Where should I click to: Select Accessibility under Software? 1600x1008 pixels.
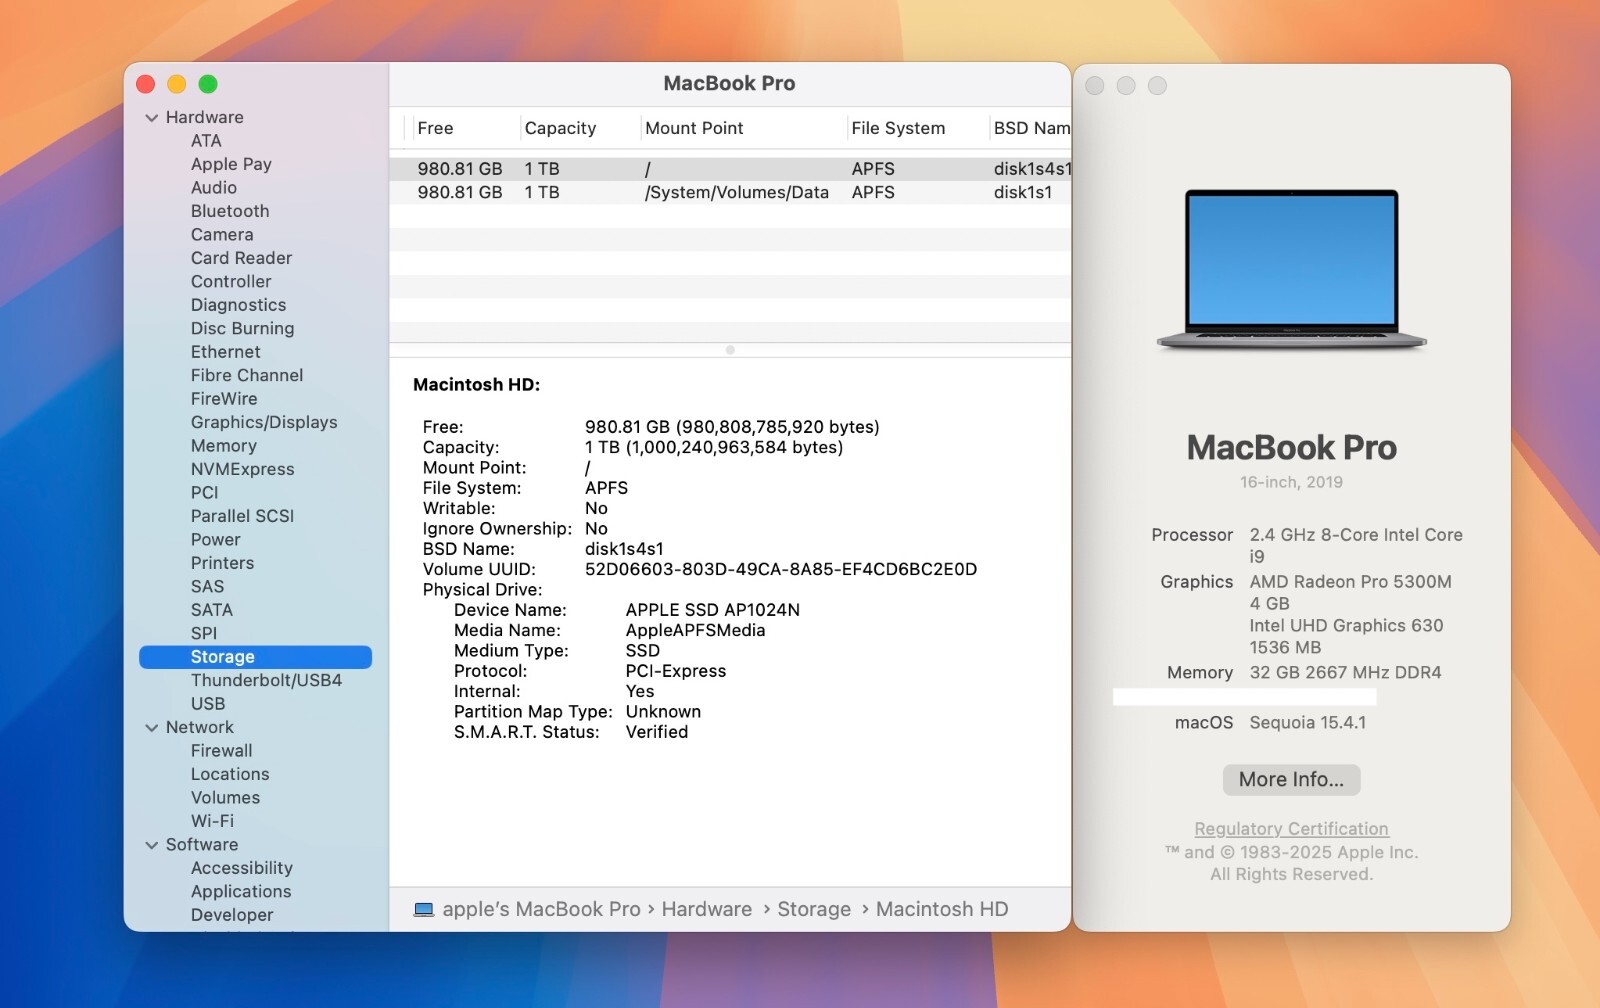[x=241, y=868]
